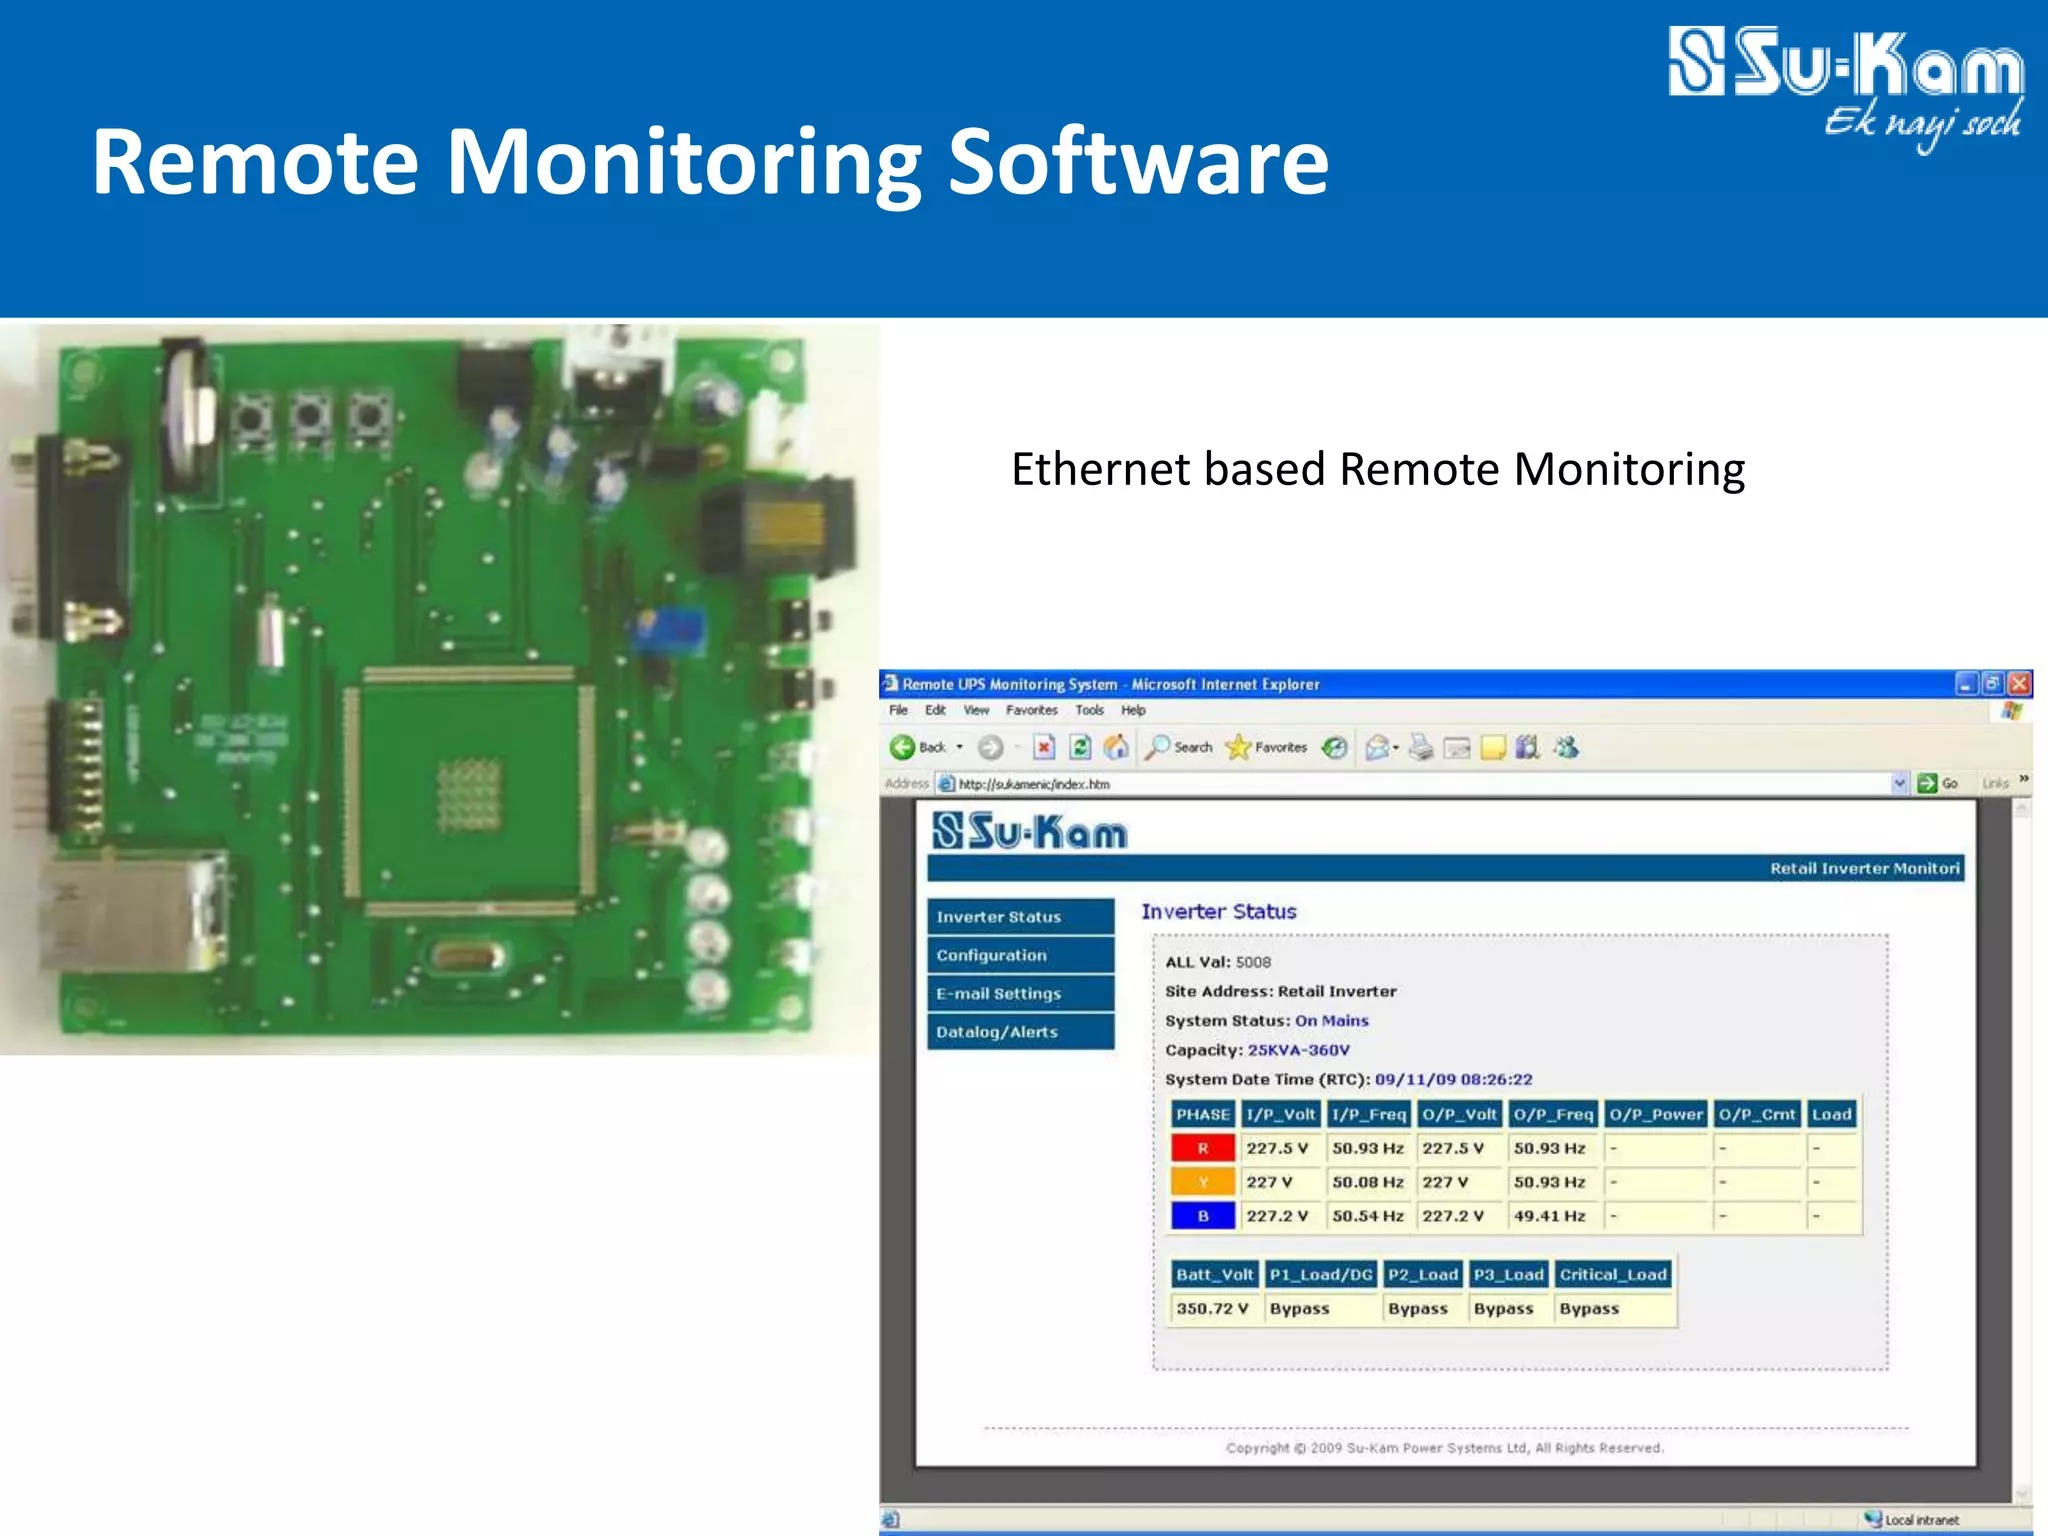Open the Datalog/Alerts sidebar link
Image resolution: width=2048 pixels, height=1536 pixels.
(x=1021, y=1032)
